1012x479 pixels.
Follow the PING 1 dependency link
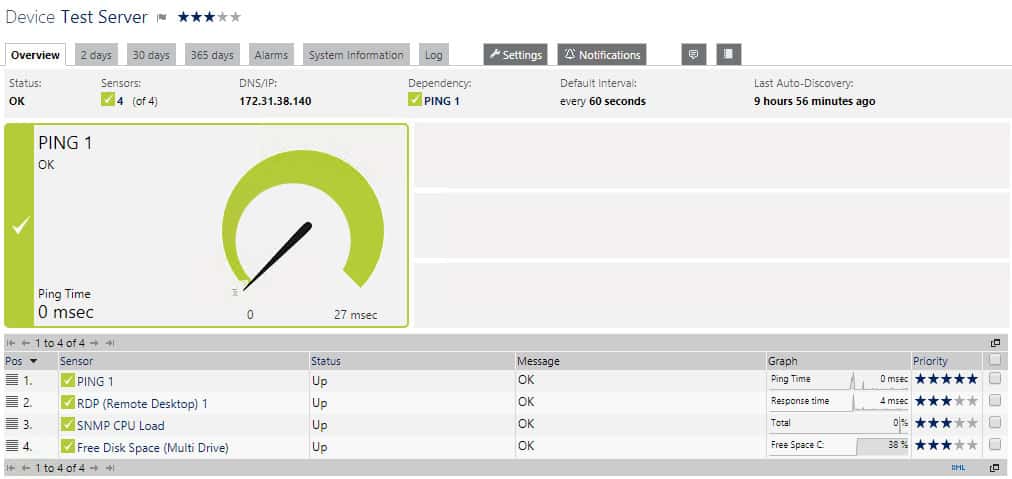pos(442,101)
